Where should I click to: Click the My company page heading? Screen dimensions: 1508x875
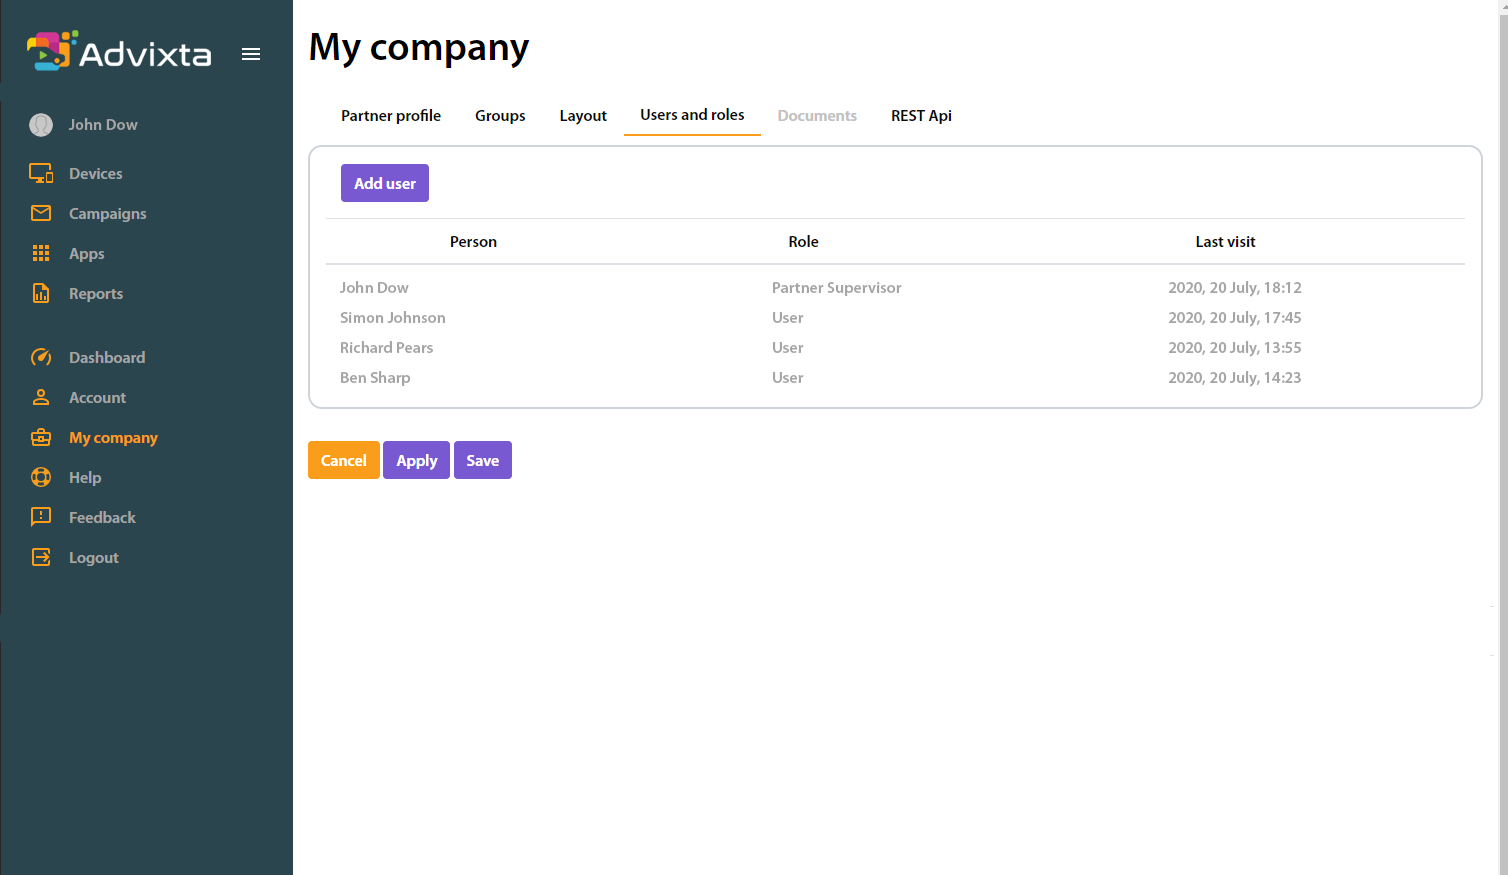pyautogui.click(x=419, y=48)
